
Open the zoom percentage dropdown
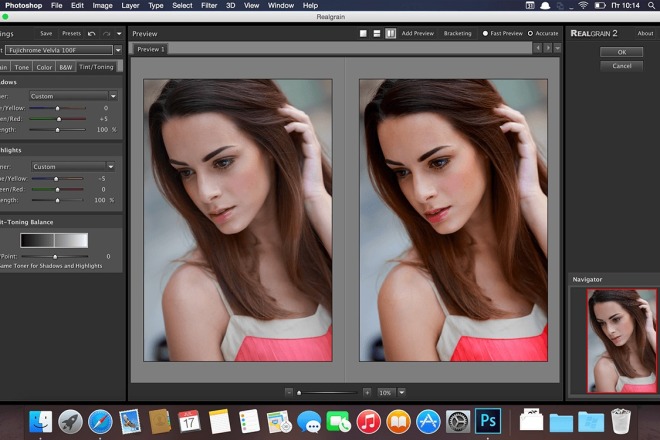coord(401,392)
